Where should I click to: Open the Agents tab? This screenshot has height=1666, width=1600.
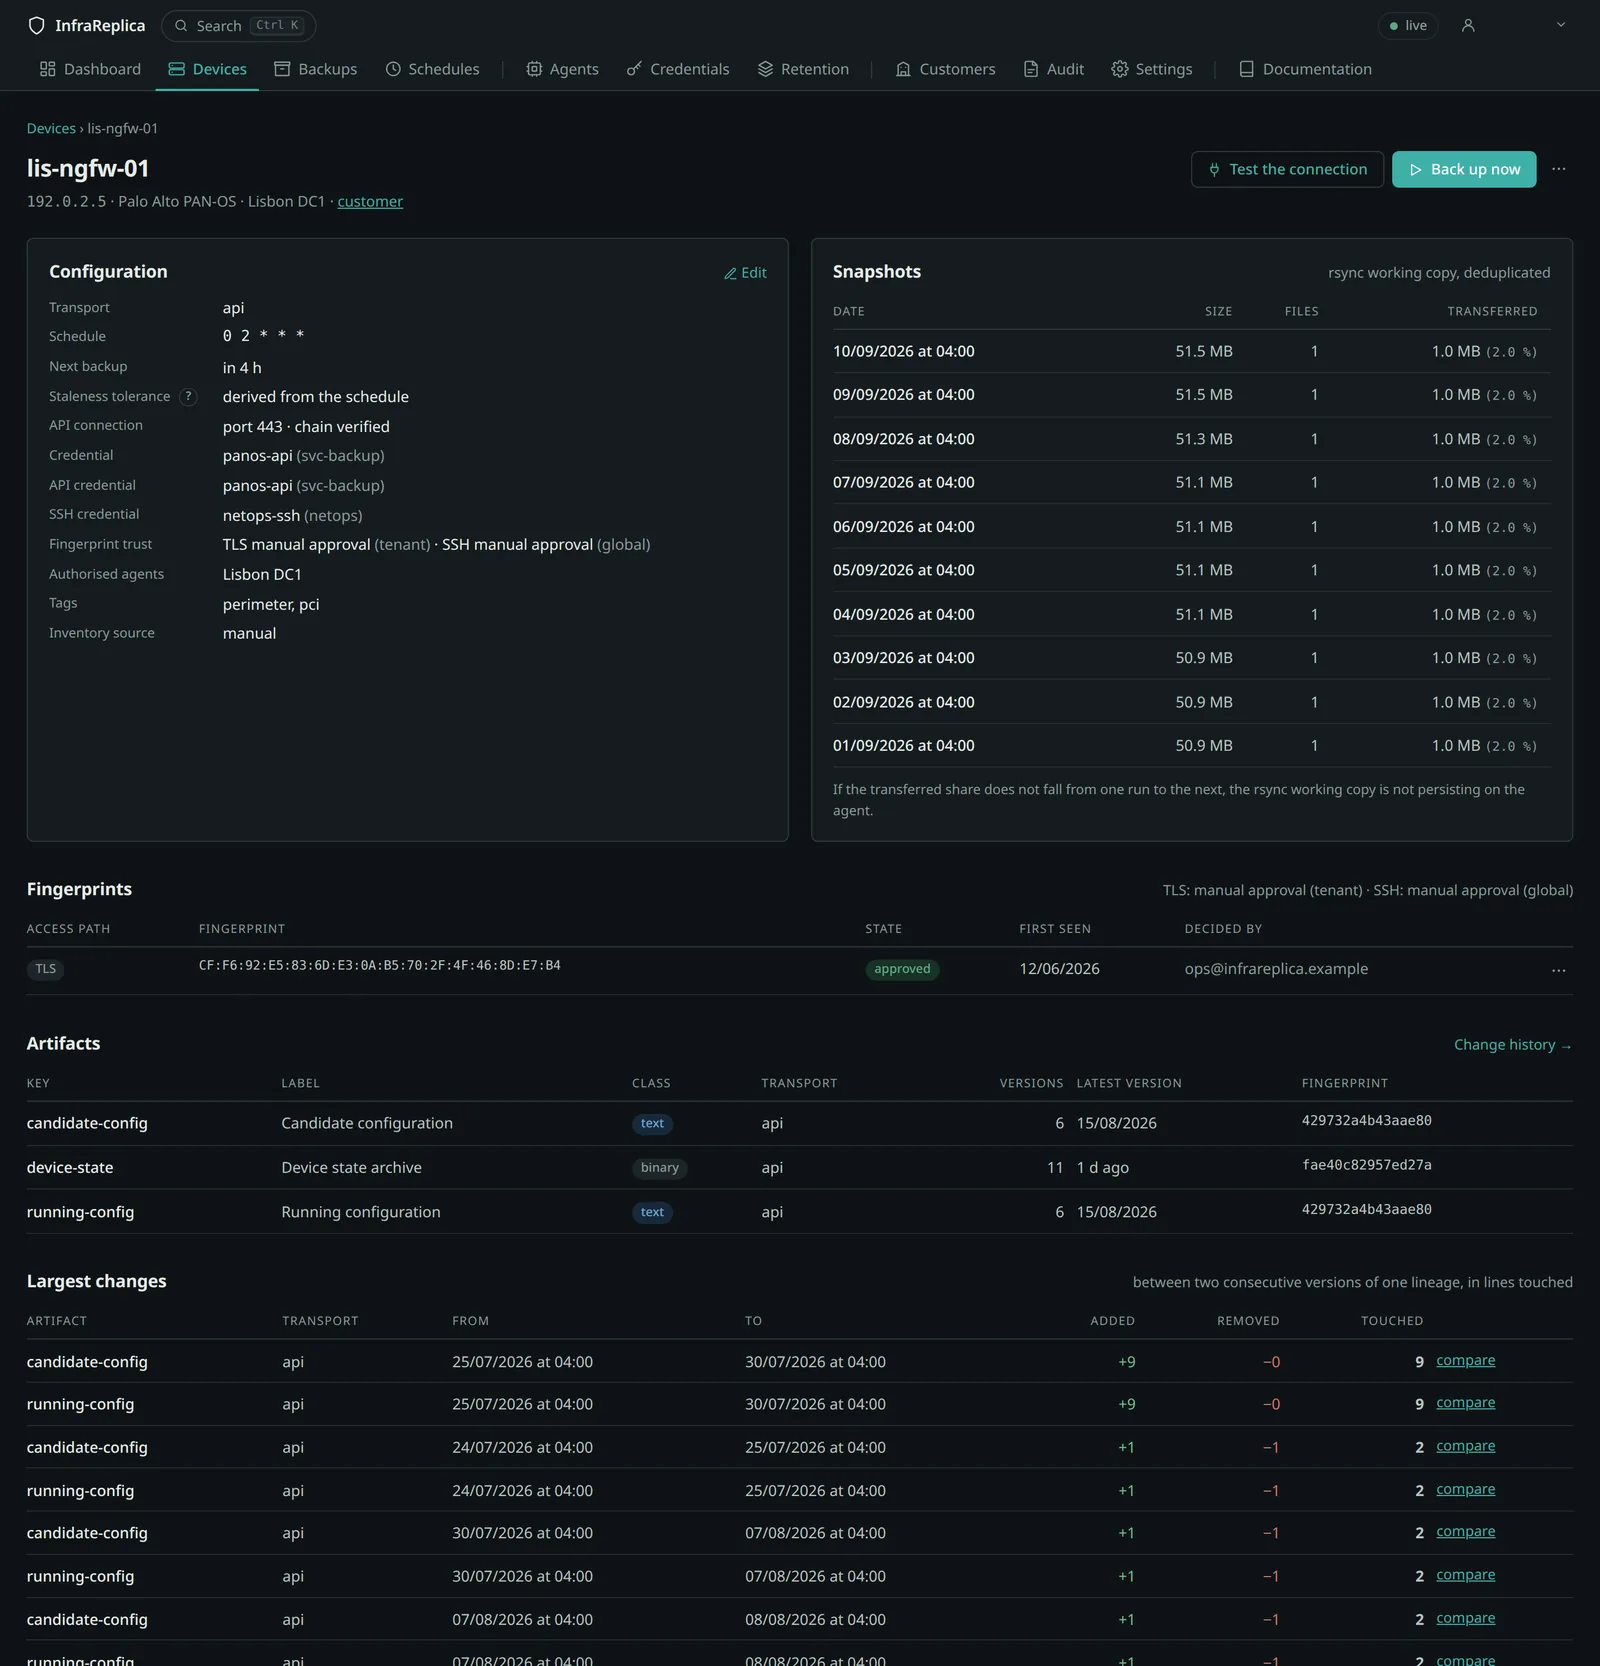(x=562, y=69)
